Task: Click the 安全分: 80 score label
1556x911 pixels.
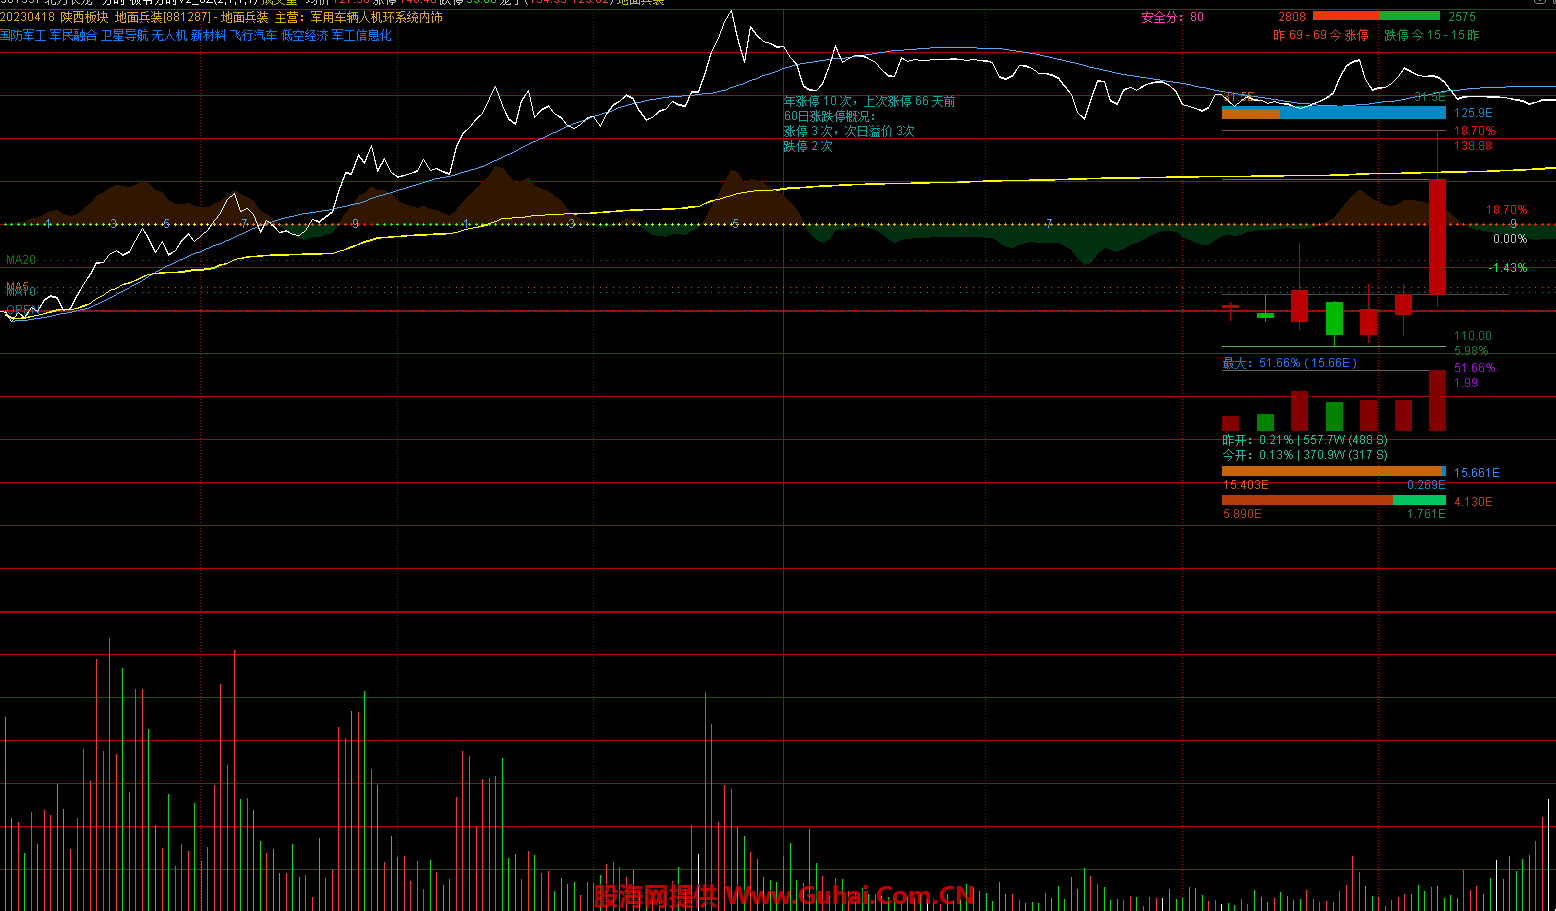Action: click(1172, 18)
